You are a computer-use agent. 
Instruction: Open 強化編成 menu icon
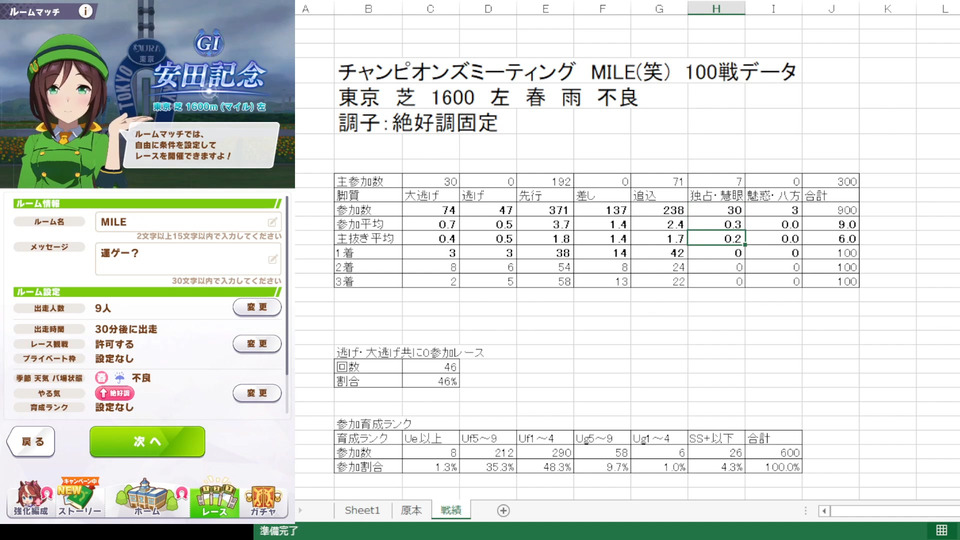(x=32, y=498)
